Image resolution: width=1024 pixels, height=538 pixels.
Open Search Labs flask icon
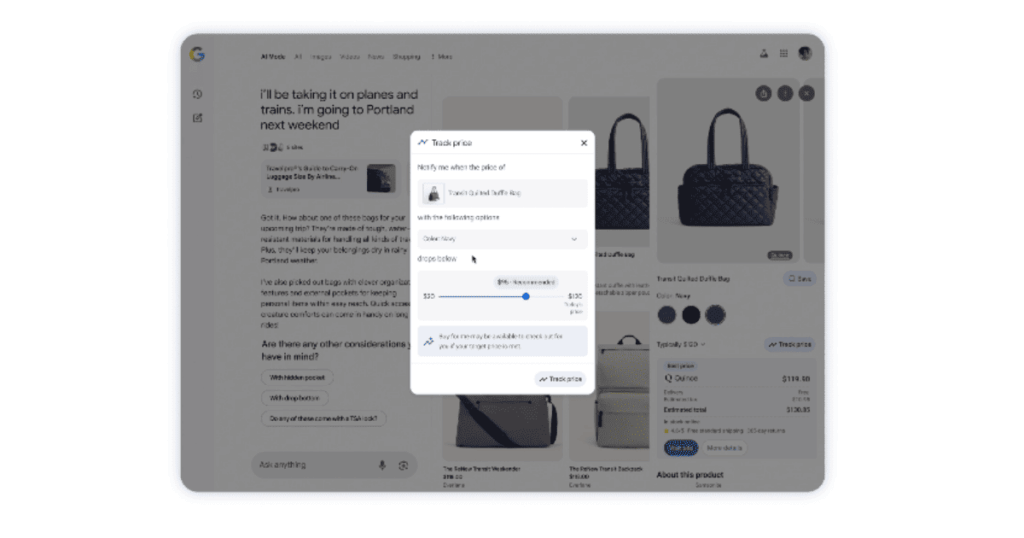pyautogui.click(x=763, y=54)
